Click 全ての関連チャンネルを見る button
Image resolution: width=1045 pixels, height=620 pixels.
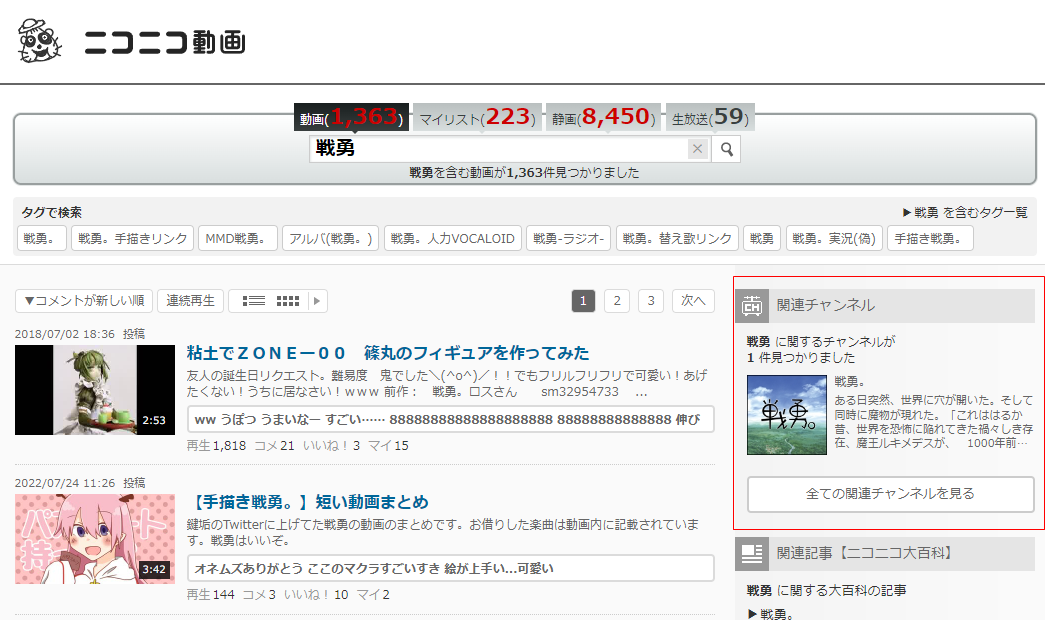point(890,494)
